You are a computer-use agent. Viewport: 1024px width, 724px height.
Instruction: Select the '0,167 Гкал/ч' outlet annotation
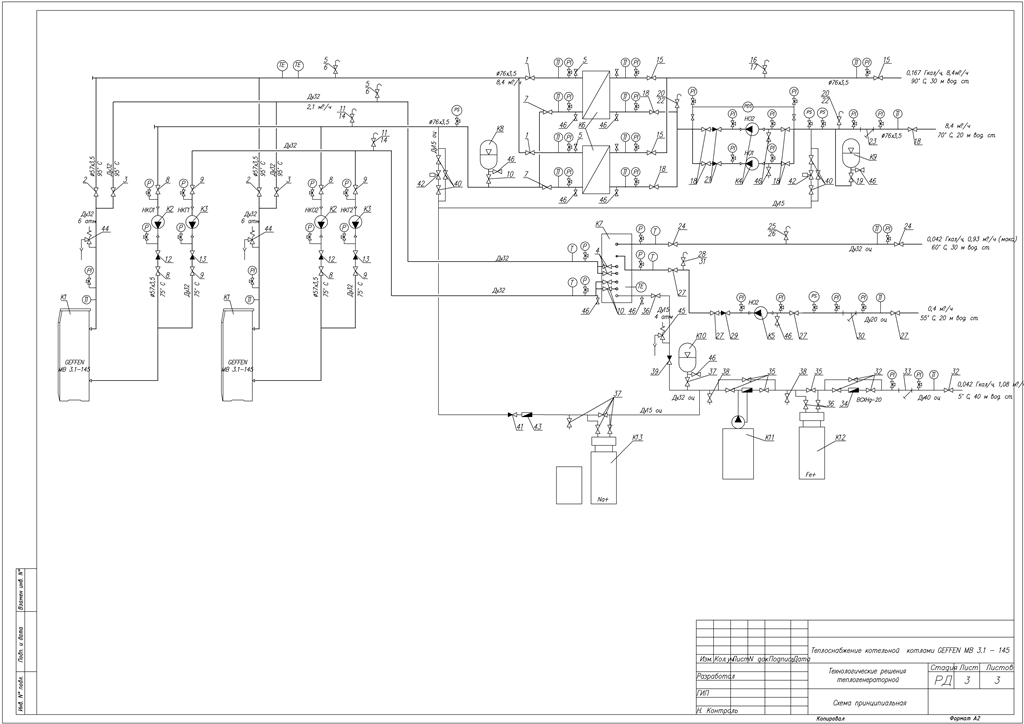[x=925, y=73]
